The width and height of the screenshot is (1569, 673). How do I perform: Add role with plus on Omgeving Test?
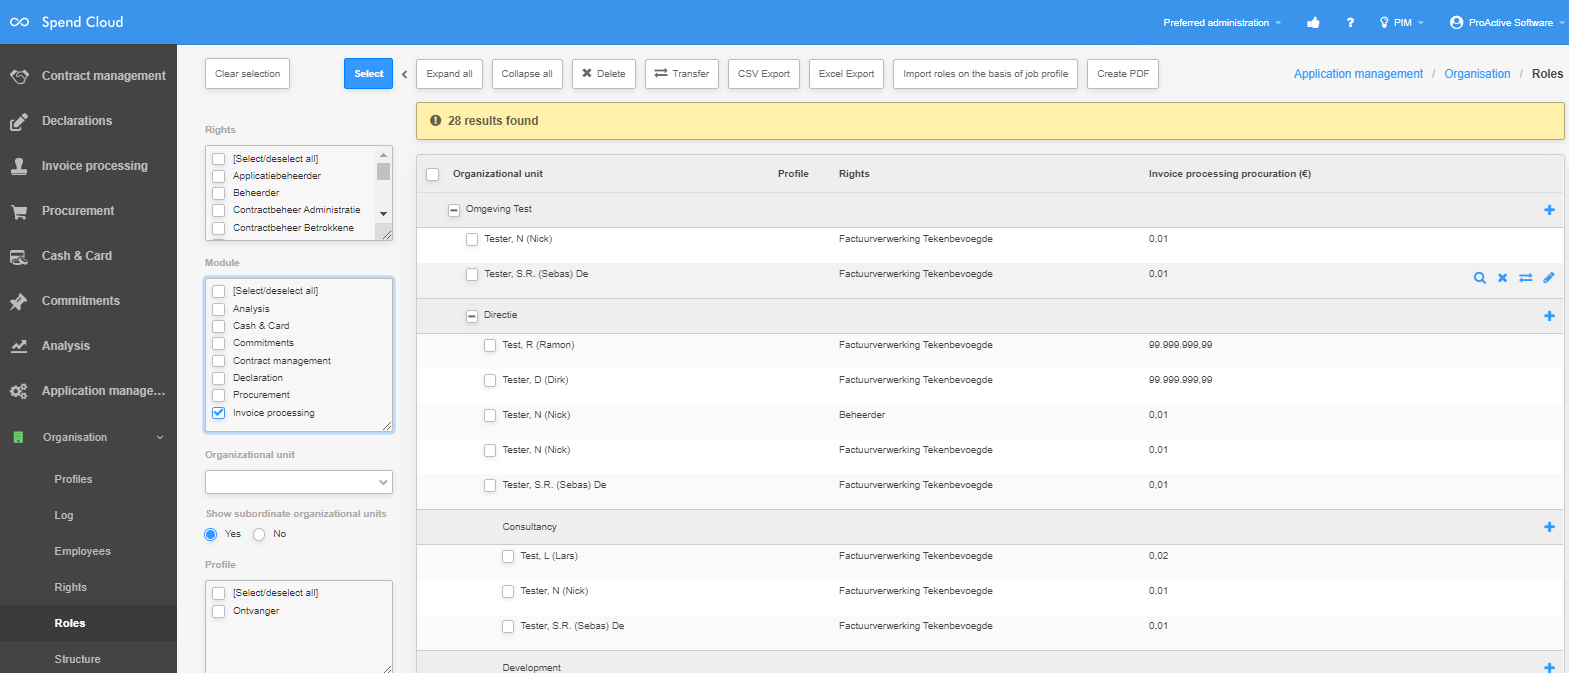point(1549,210)
